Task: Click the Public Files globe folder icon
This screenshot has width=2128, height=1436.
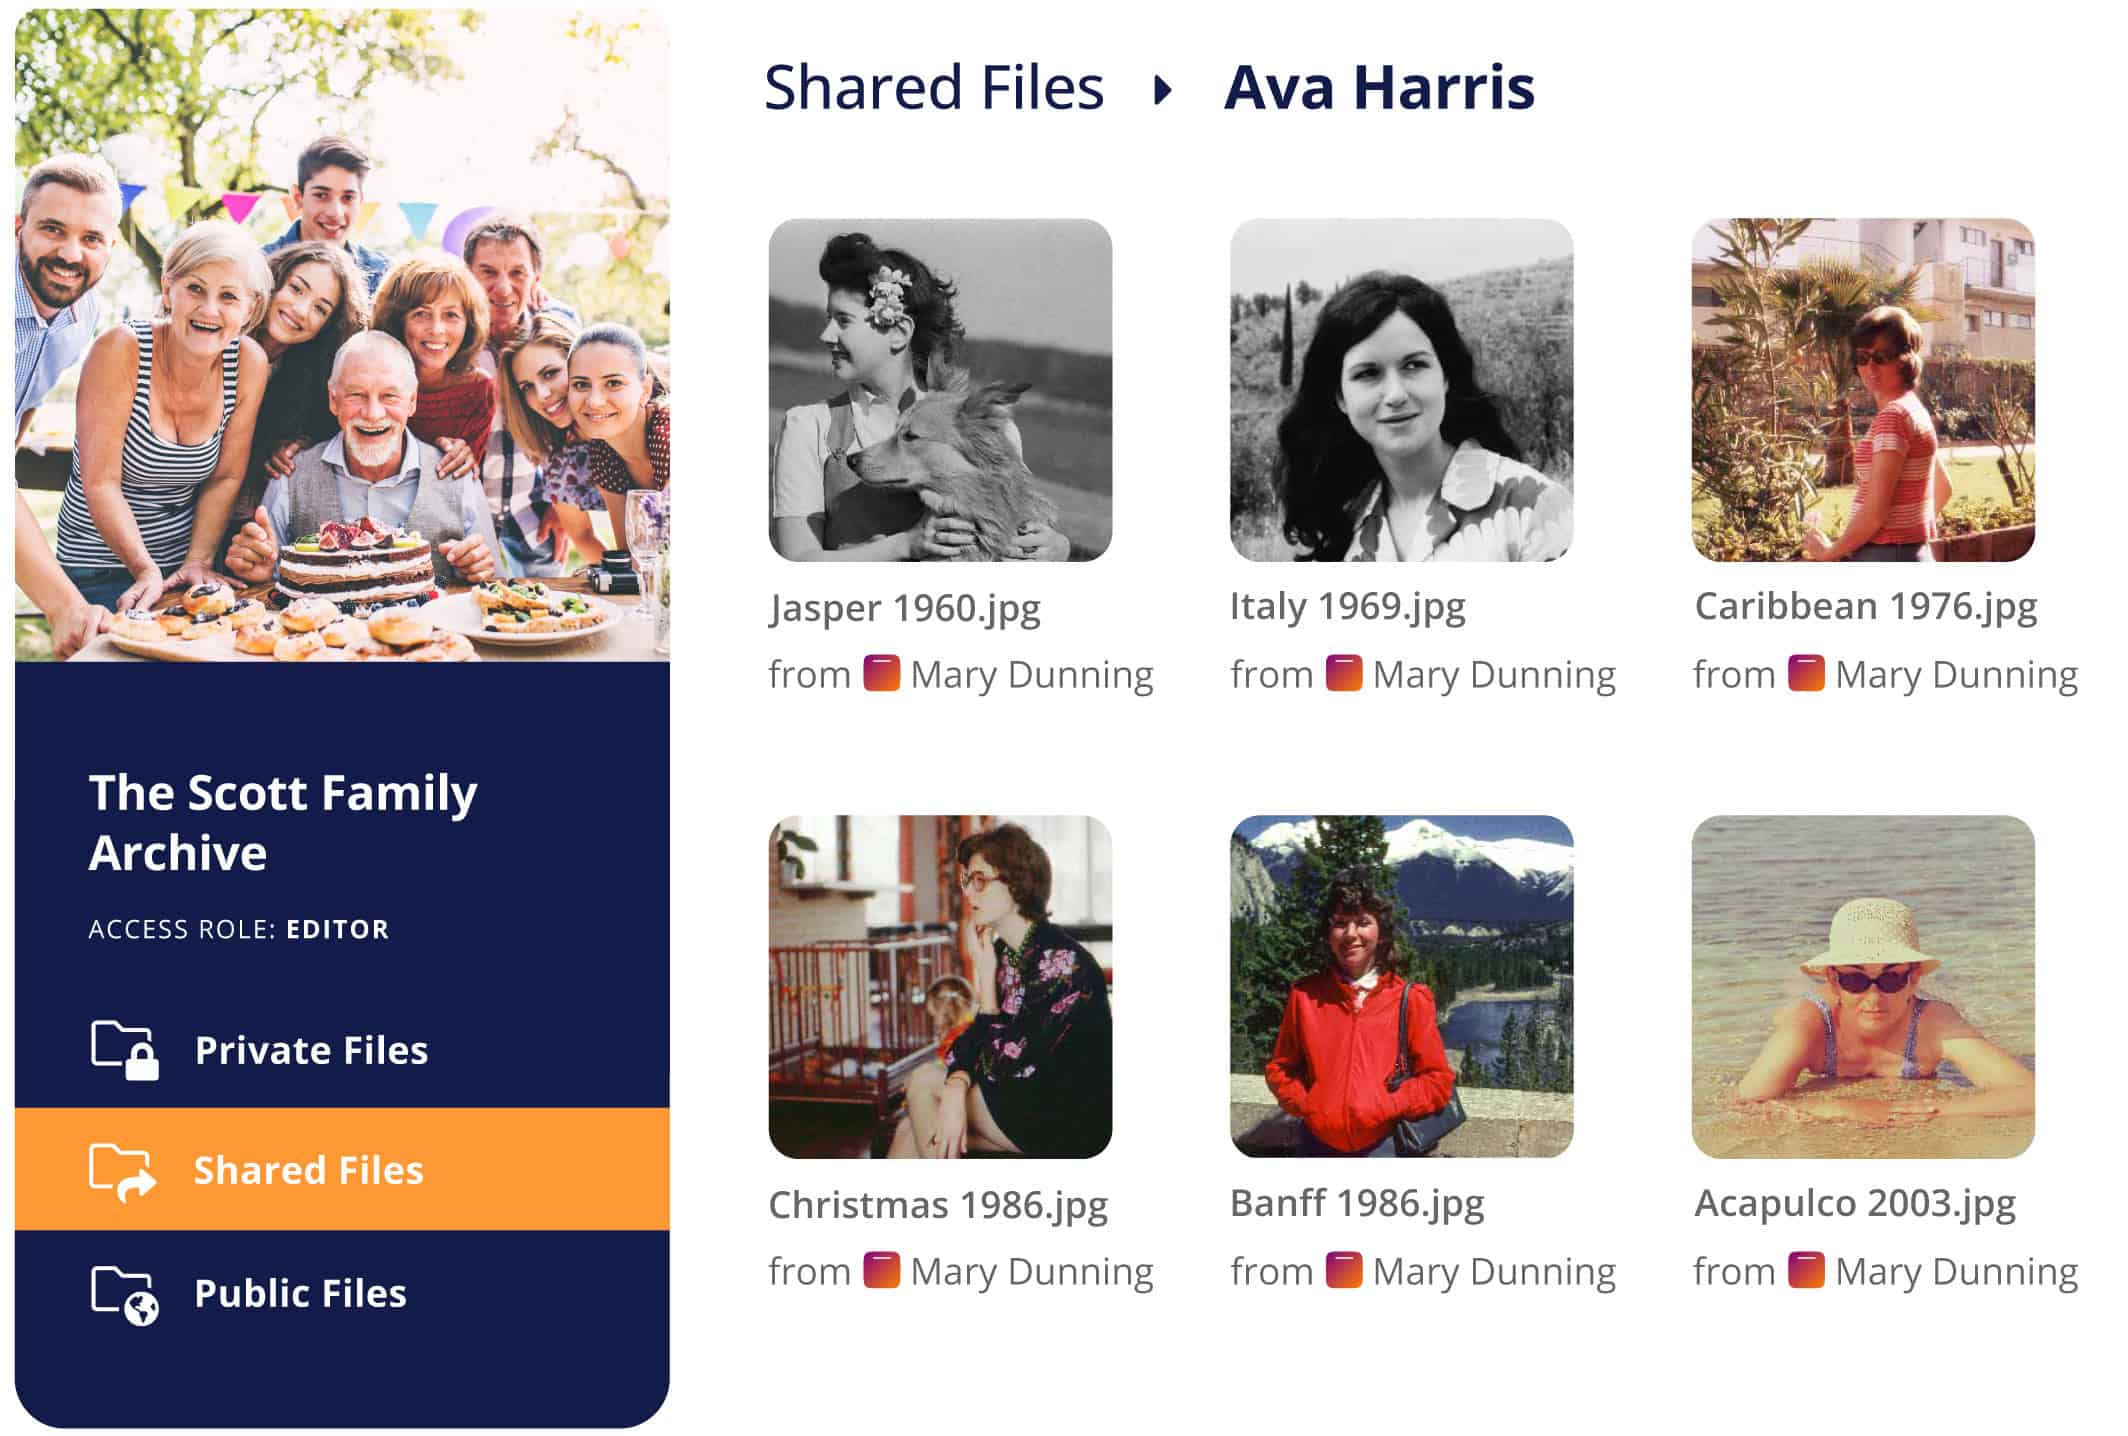Action: [x=124, y=1294]
